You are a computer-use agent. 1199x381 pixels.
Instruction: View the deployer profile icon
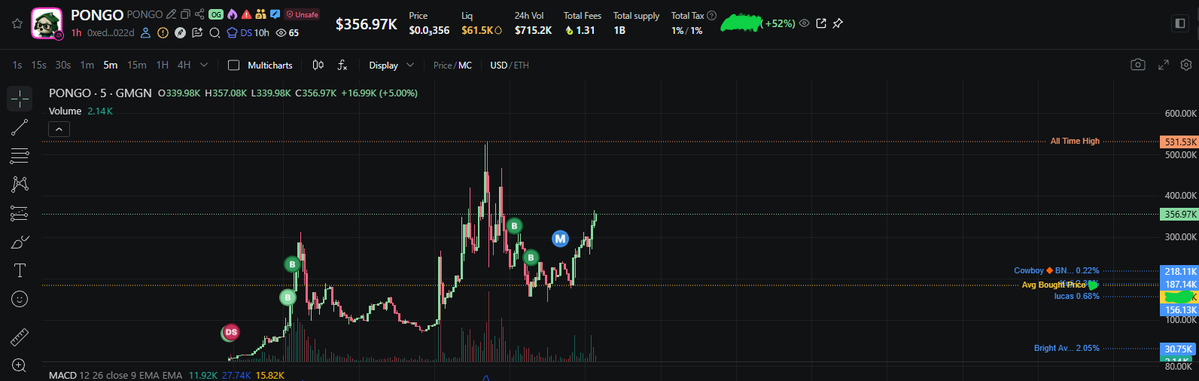click(x=145, y=33)
